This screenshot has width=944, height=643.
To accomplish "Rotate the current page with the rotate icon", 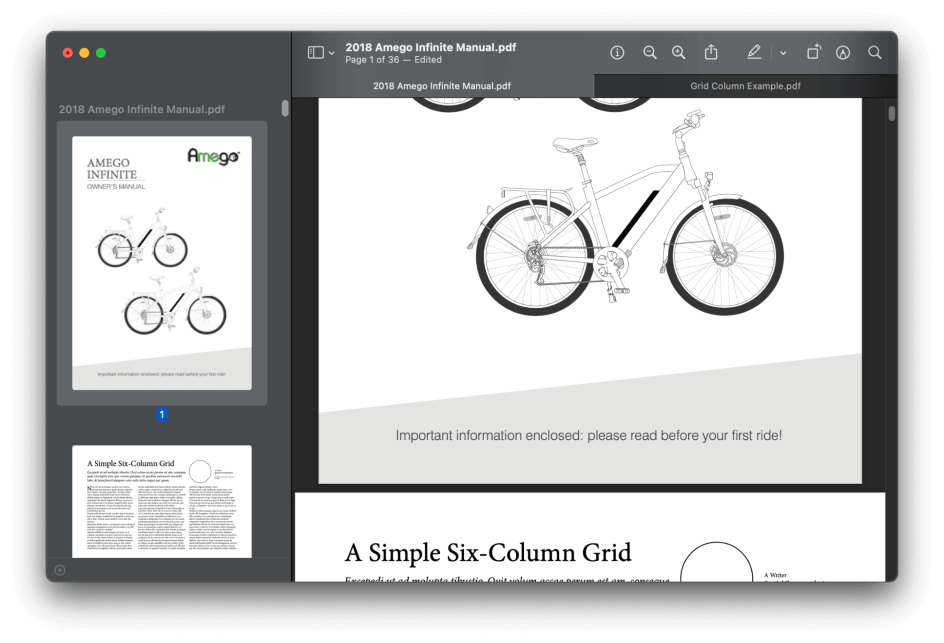I will pyautogui.click(x=813, y=52).
